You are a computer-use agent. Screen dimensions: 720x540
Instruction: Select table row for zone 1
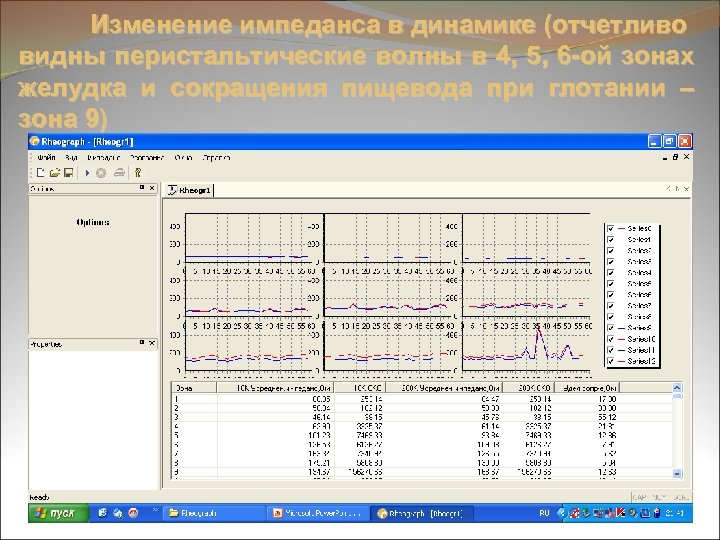click(422, 399)
